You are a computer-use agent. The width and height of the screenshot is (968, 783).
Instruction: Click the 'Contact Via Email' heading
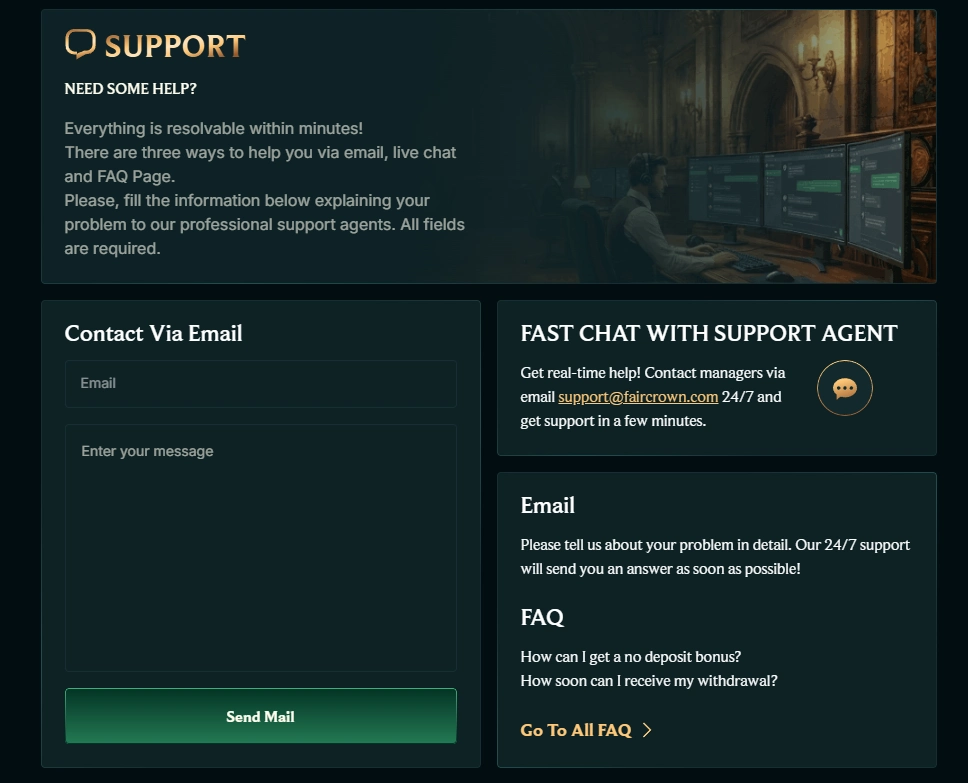153,334
